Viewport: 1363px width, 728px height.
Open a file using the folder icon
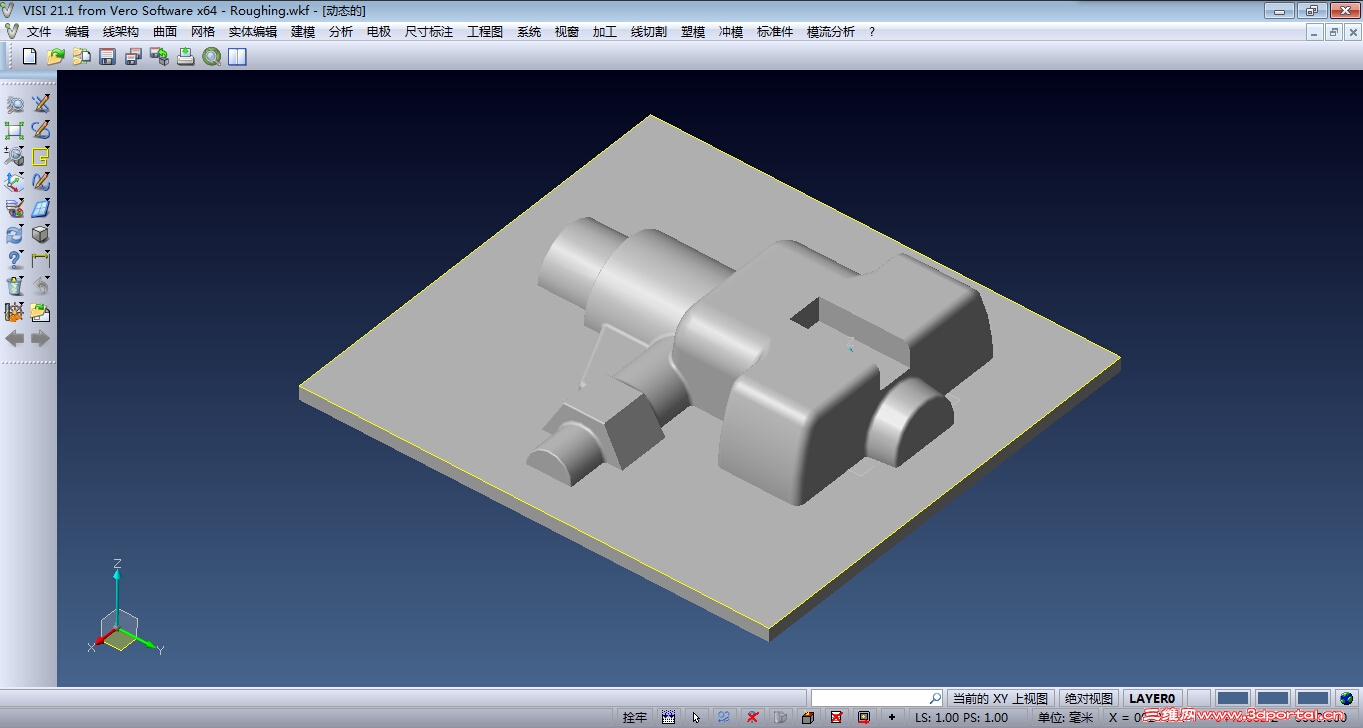(55, 57)
